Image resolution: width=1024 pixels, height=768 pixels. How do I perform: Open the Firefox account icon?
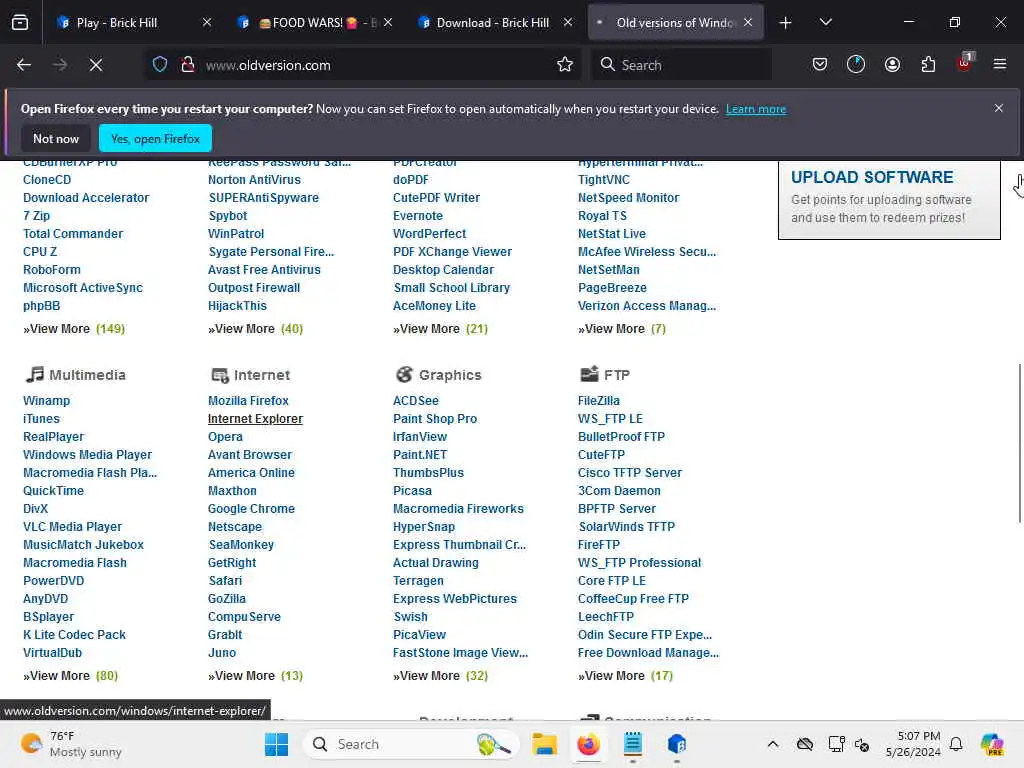[892, 65]
